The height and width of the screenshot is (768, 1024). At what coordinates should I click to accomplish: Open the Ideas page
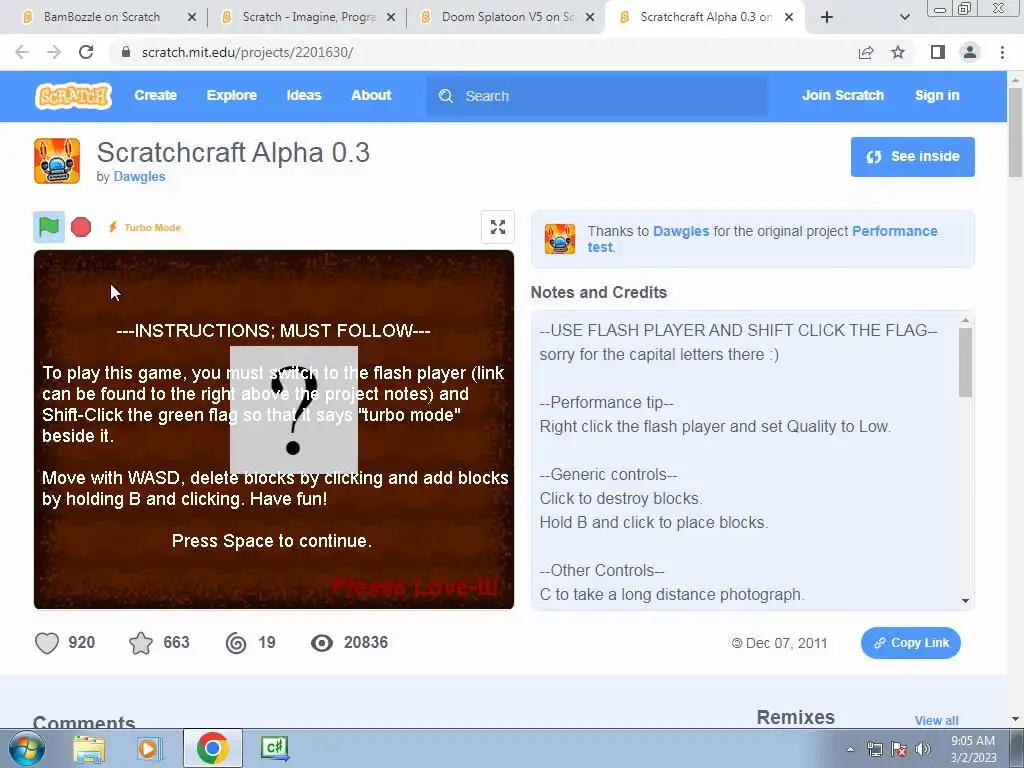[x=304, y=95]
